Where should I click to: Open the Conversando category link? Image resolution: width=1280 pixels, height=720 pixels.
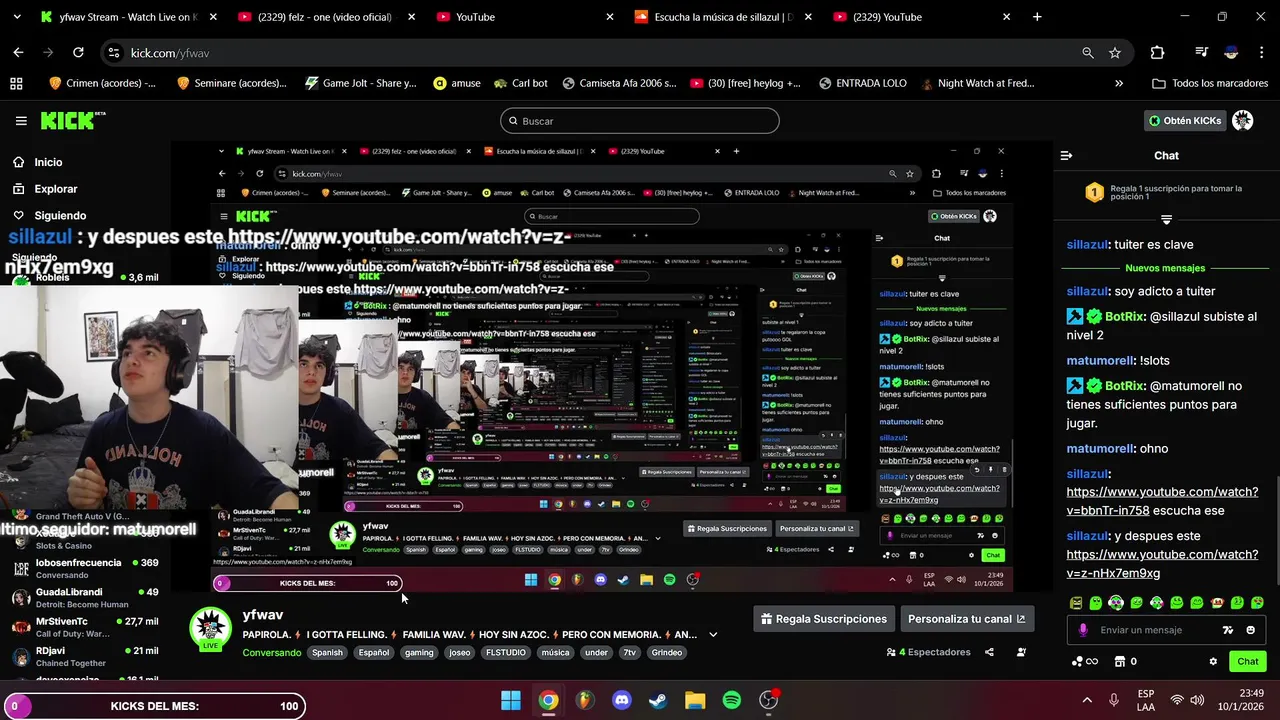(271, 652)
